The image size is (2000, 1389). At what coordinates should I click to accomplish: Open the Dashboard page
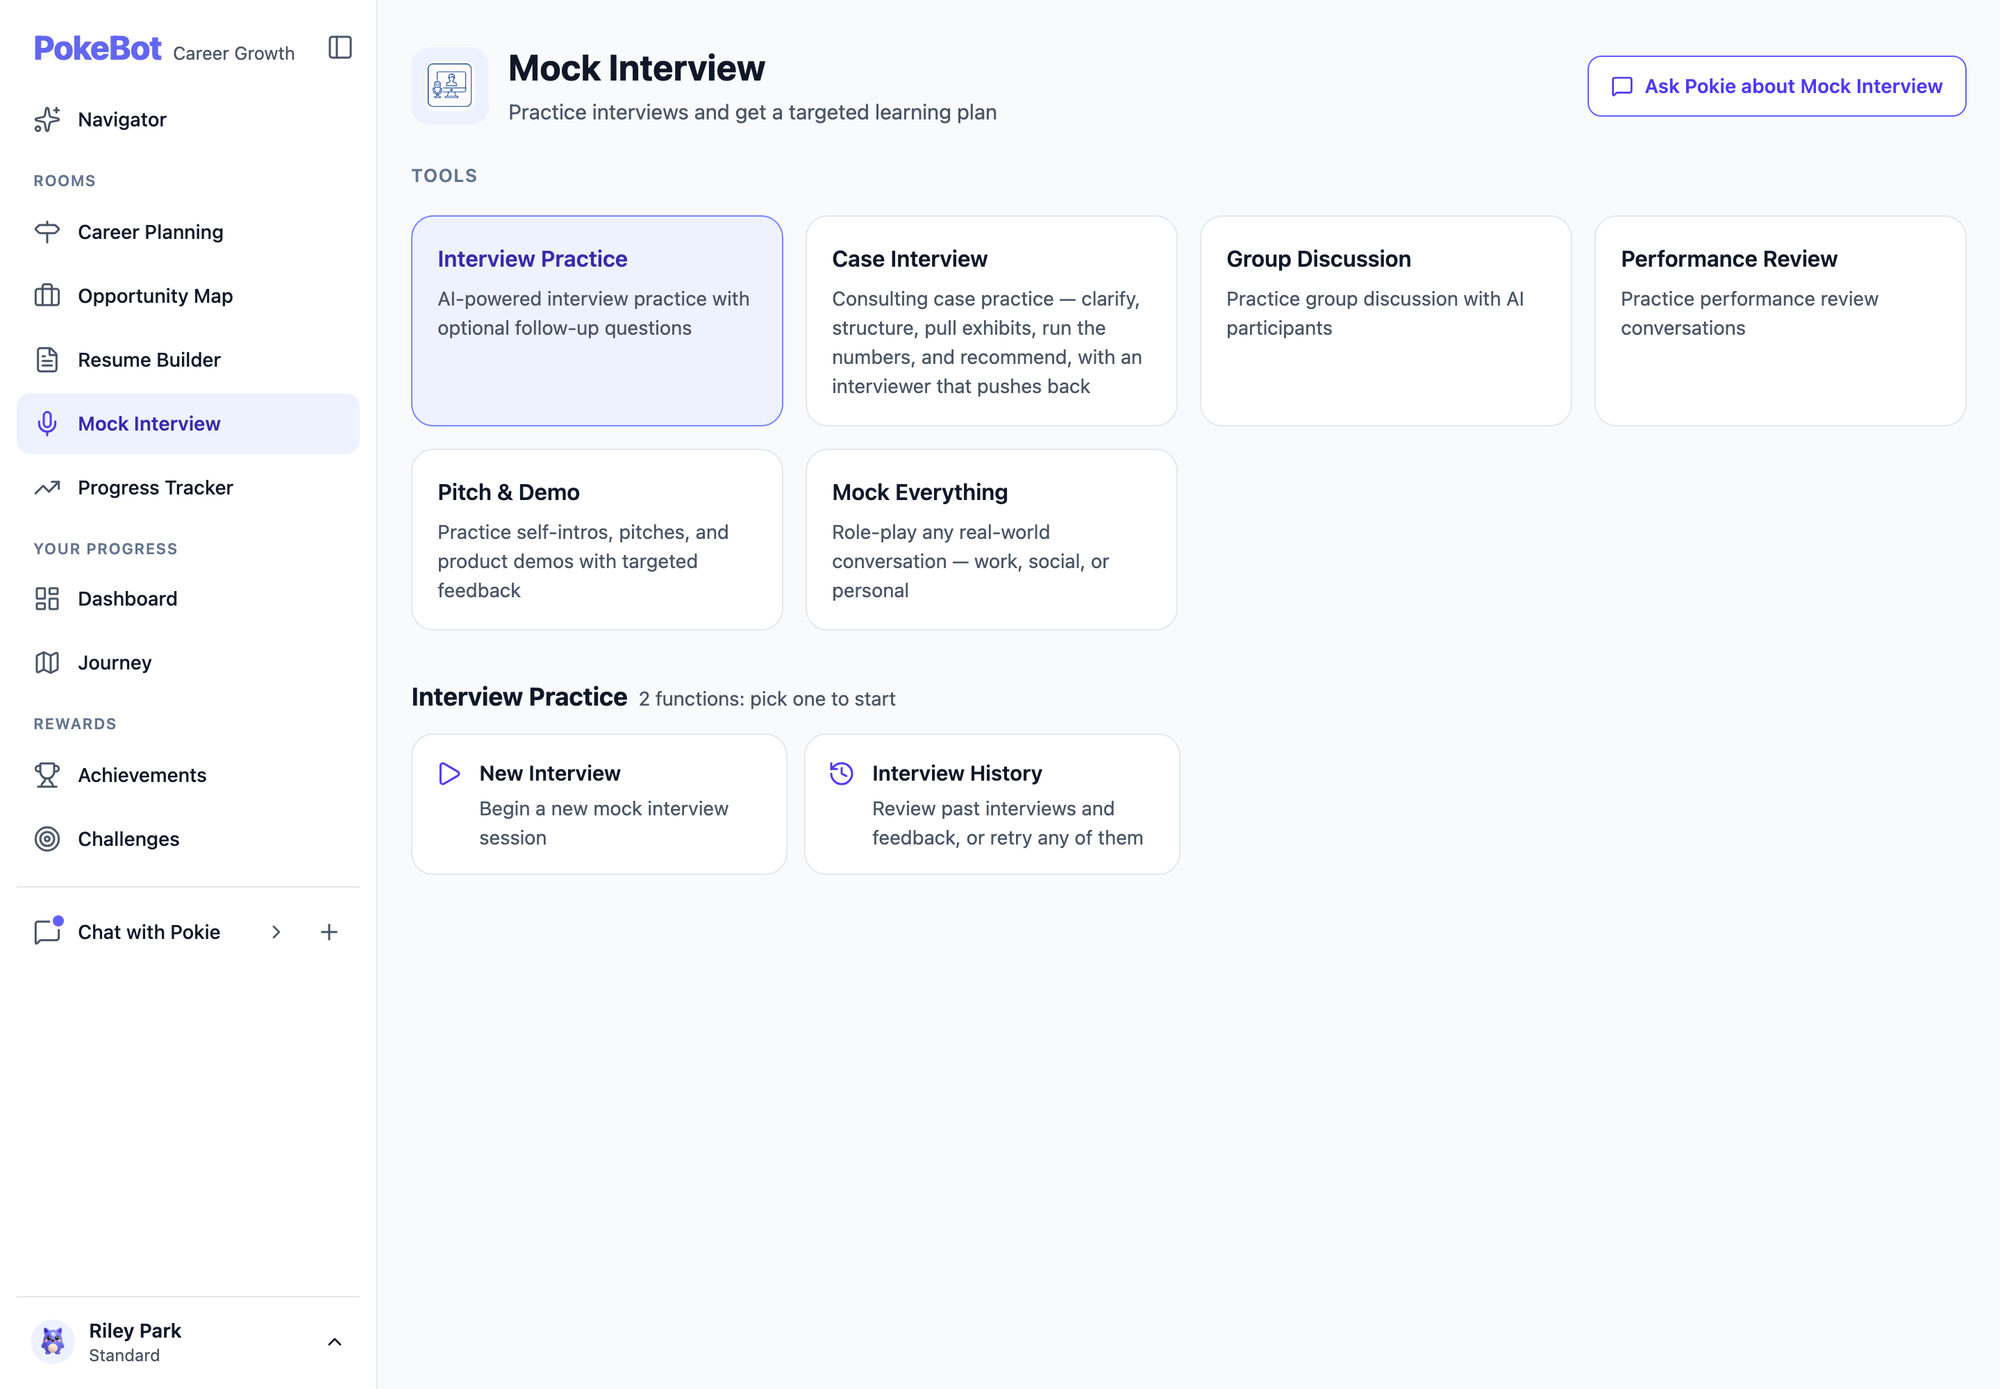pos(188,599)
